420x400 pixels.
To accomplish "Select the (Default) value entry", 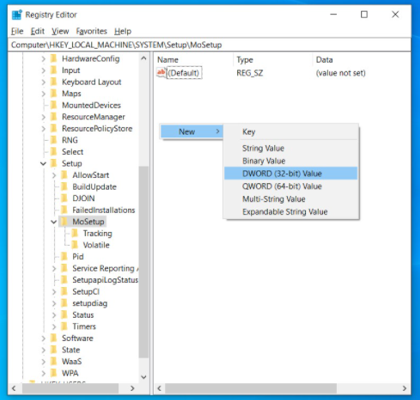I will [x=184, y=73].
